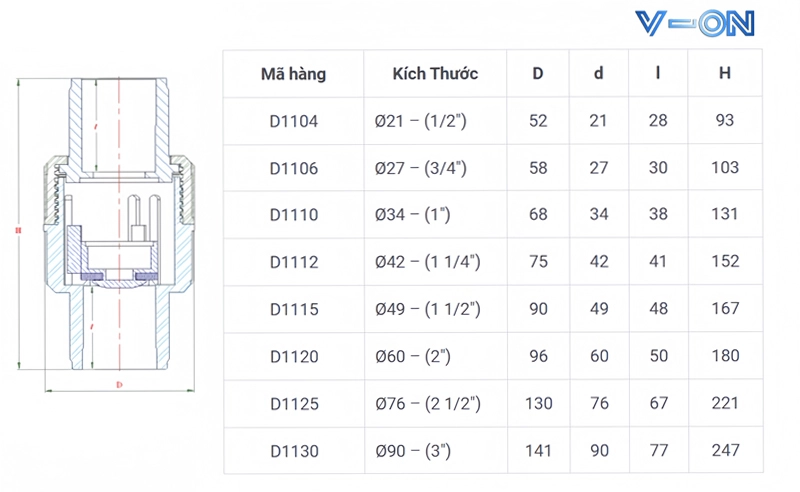
Task: Click size cell Ø42 – (1 1/4")
Action: click(428, 262)
